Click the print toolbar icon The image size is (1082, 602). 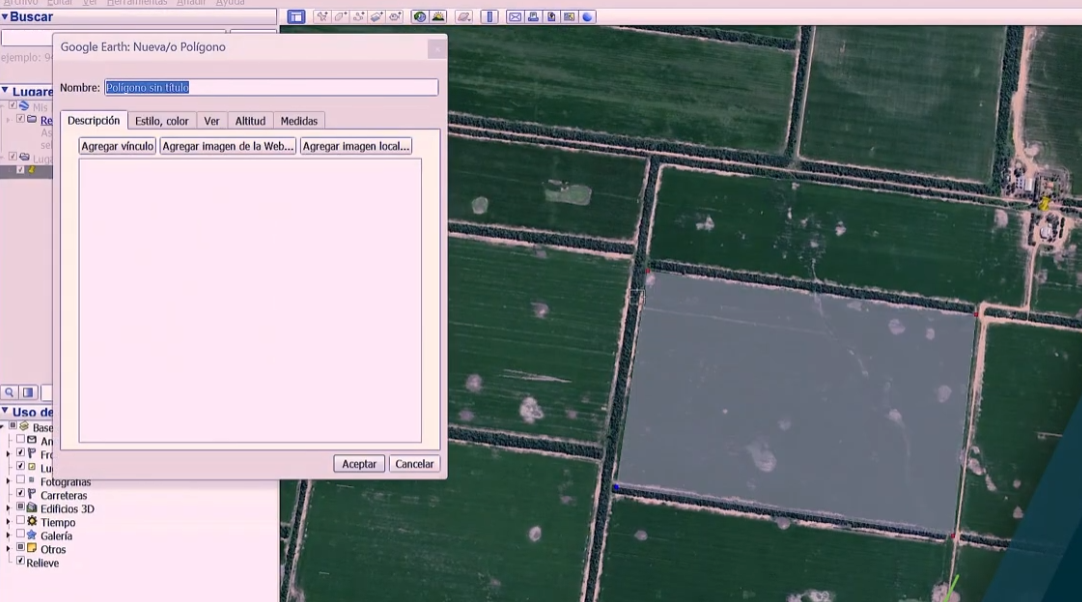pyautogui.click(x=533, y=17)
